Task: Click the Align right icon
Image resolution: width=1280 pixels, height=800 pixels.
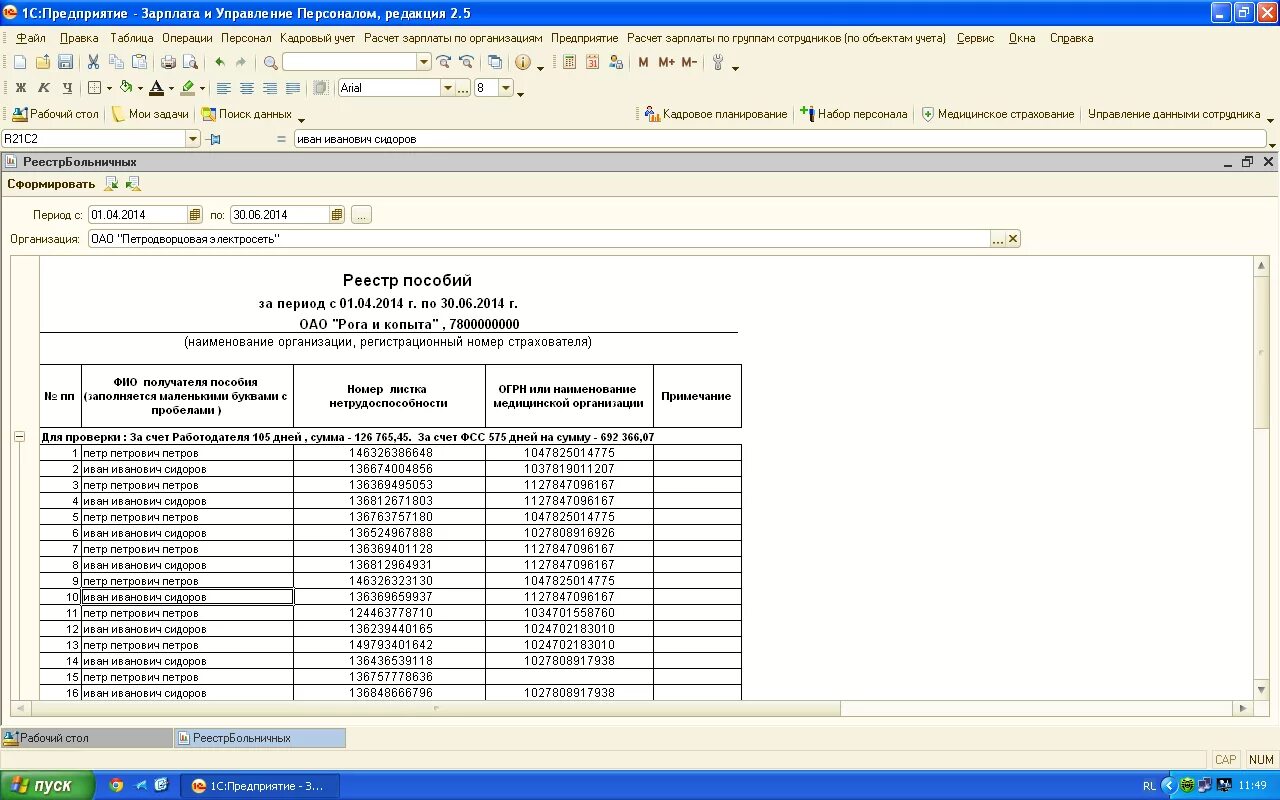Action: click(270, 88)
